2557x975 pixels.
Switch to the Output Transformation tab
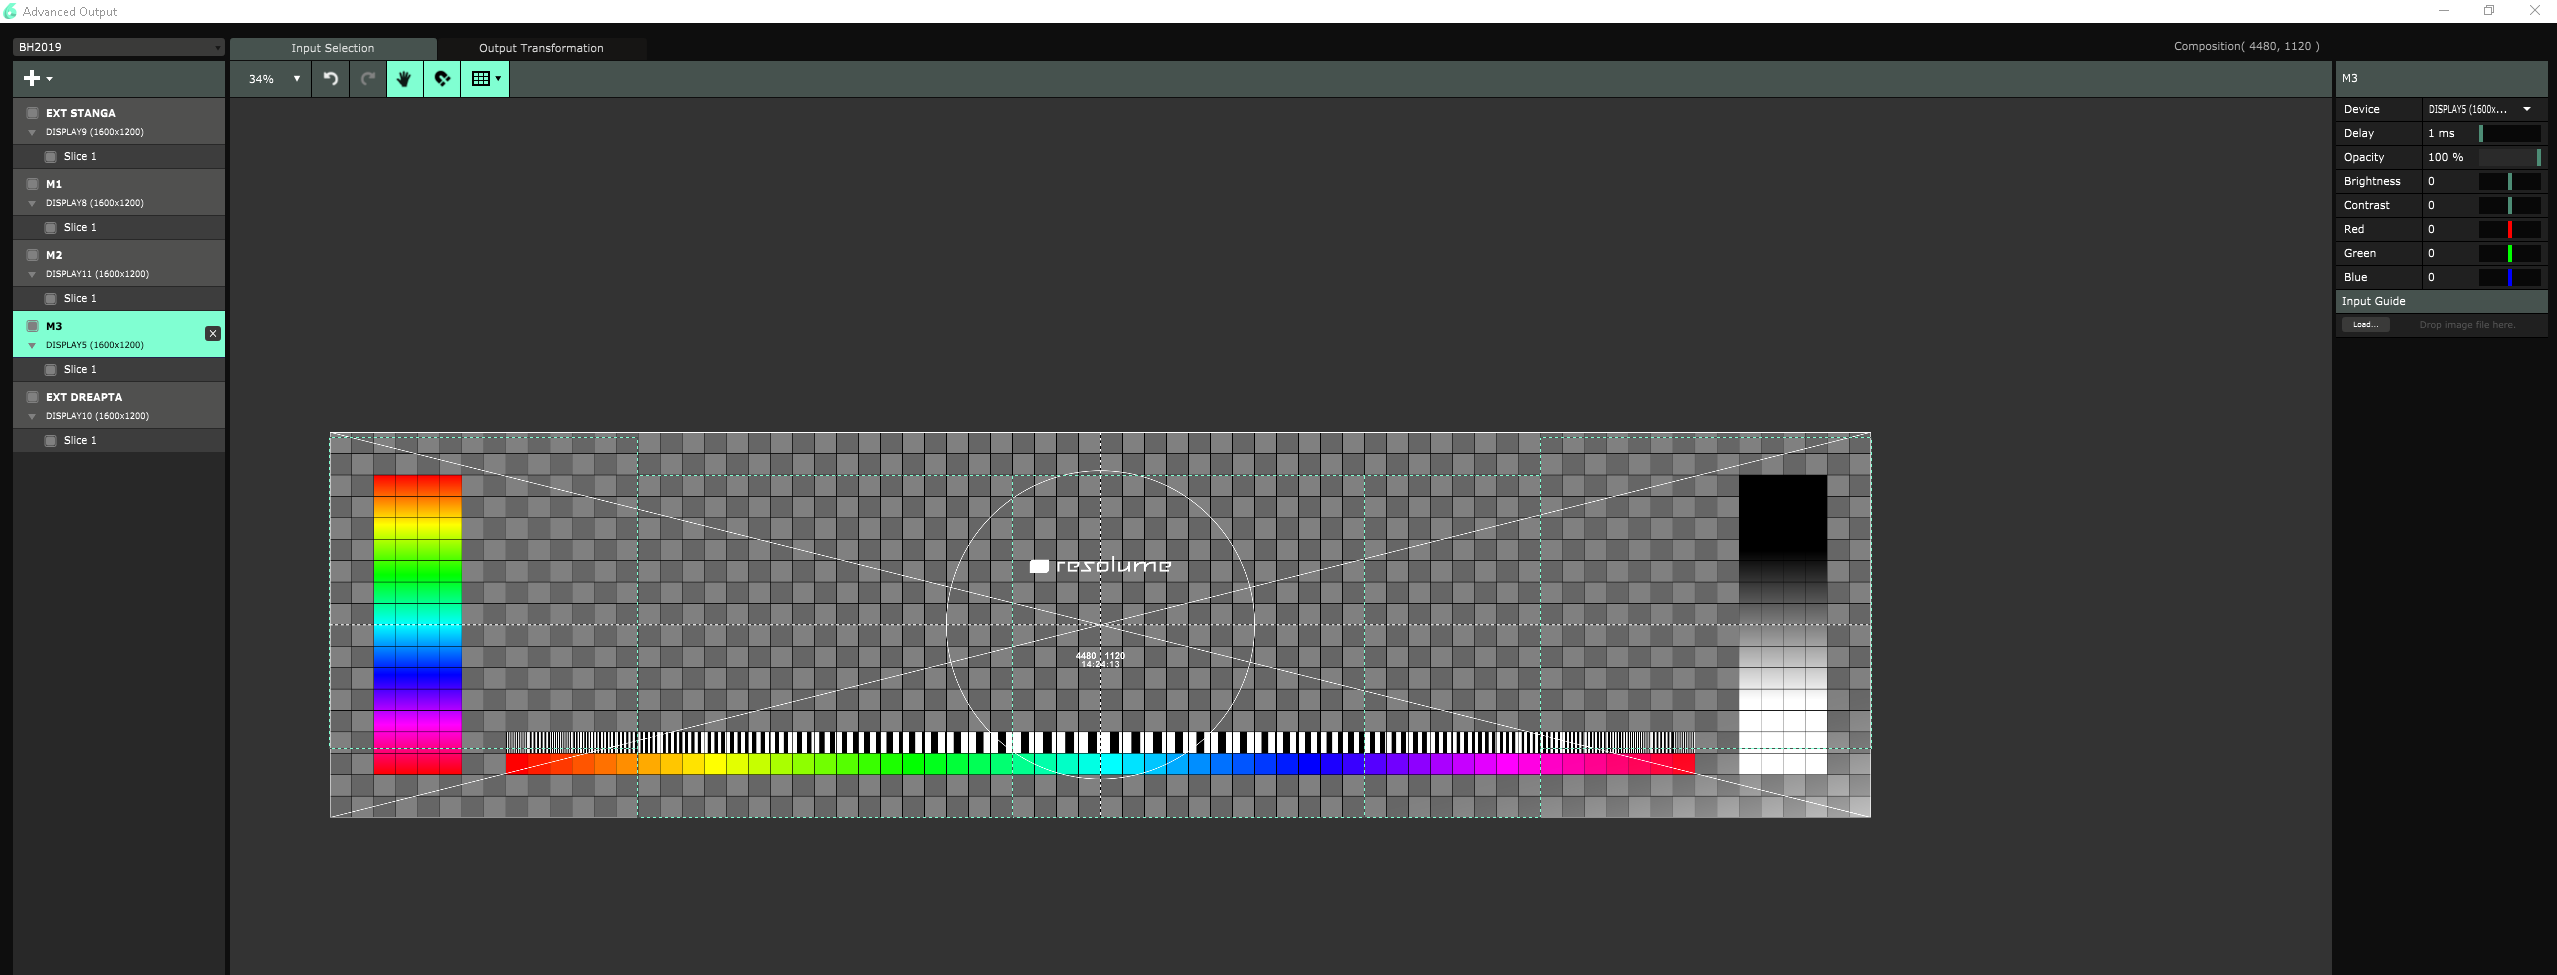541,48
